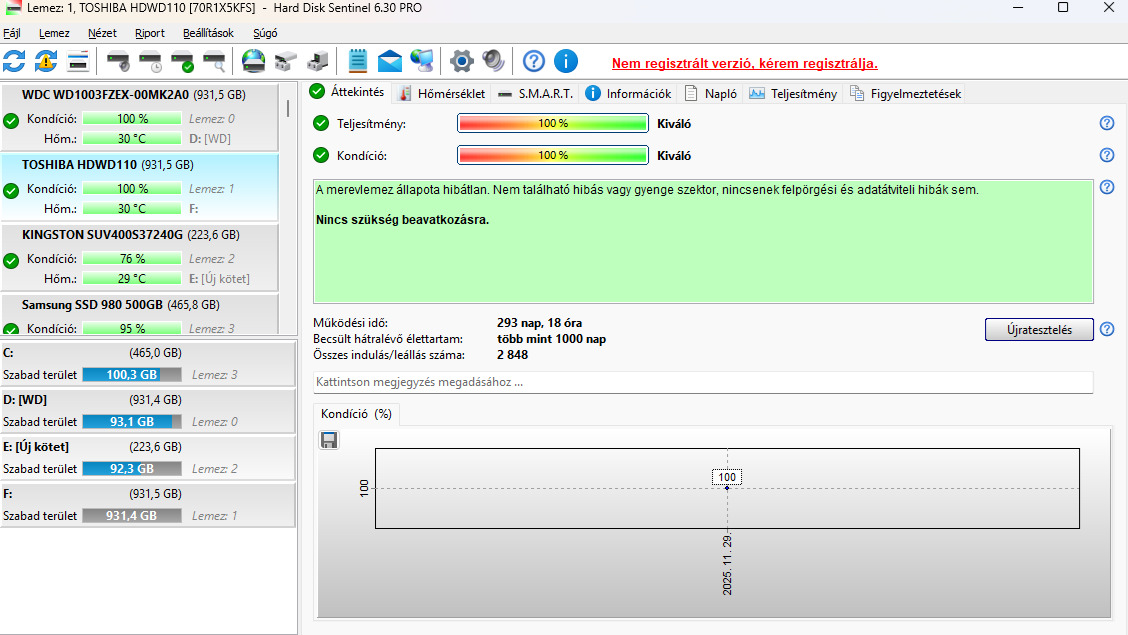This screenshot has height=635, width=1128.
Task: Click the blue info icon in toolbar
Action: tap(566, 61)
